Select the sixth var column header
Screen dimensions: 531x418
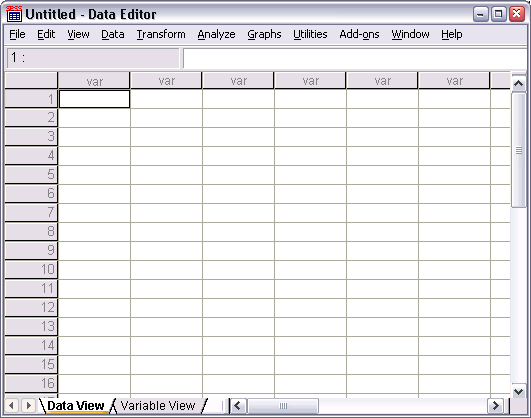(454, 81)
